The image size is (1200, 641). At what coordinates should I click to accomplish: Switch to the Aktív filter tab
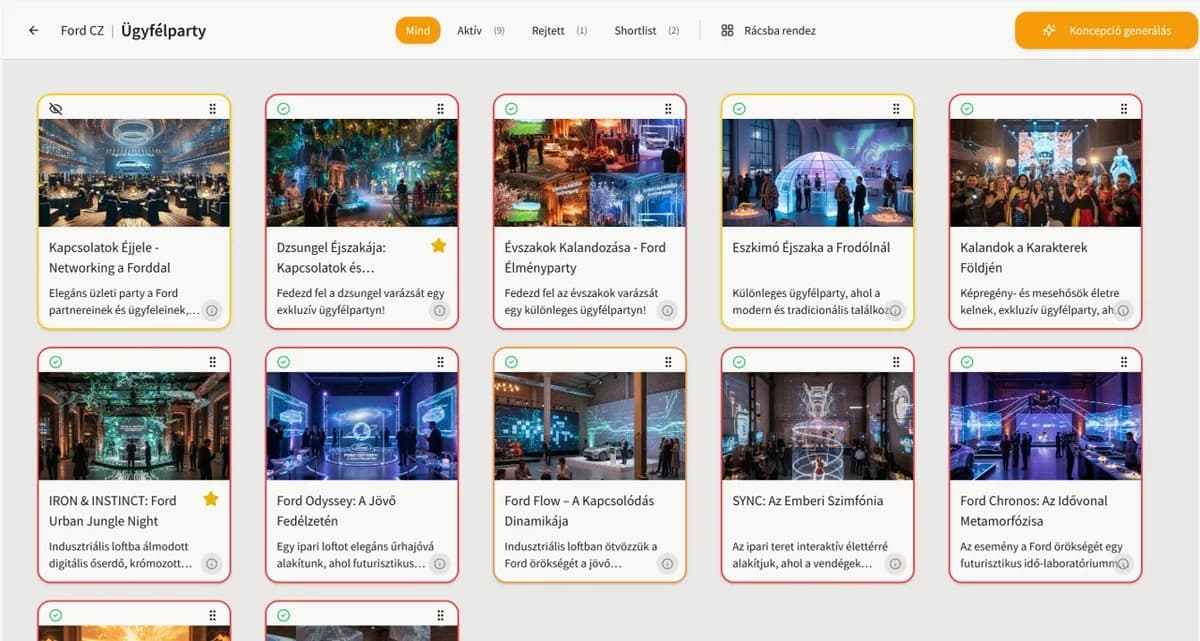click(480, 31)
